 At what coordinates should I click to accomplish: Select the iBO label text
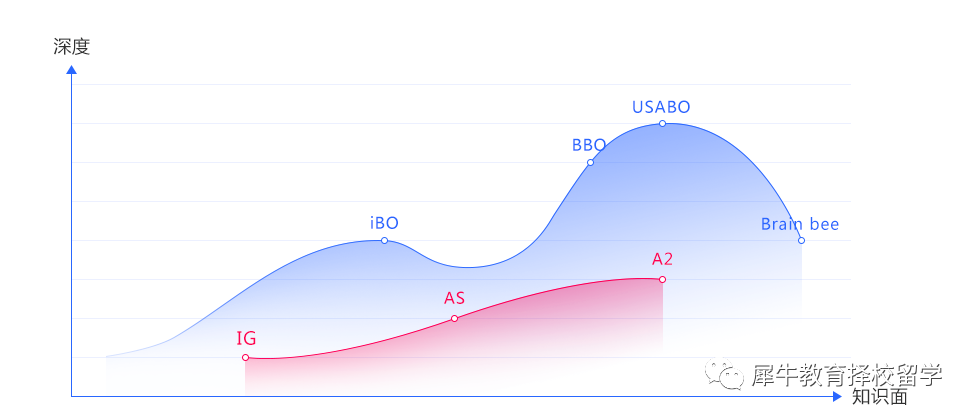[384, 223]
